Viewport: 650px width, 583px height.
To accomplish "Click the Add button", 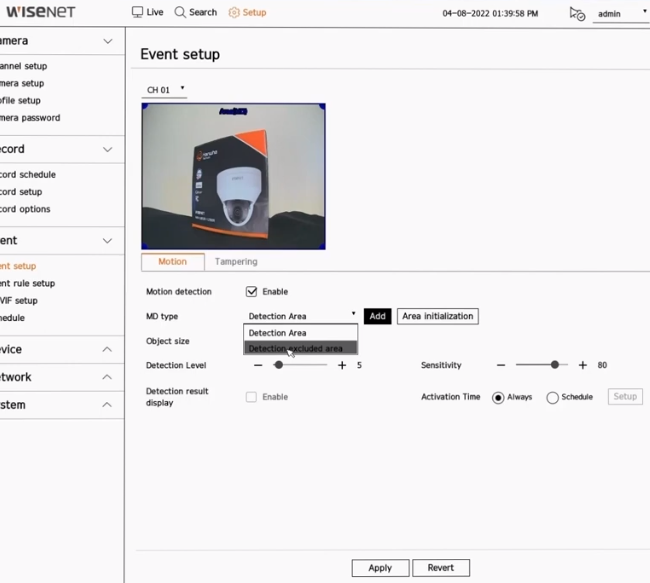I will pyautogui.click(x=377, y=316).
